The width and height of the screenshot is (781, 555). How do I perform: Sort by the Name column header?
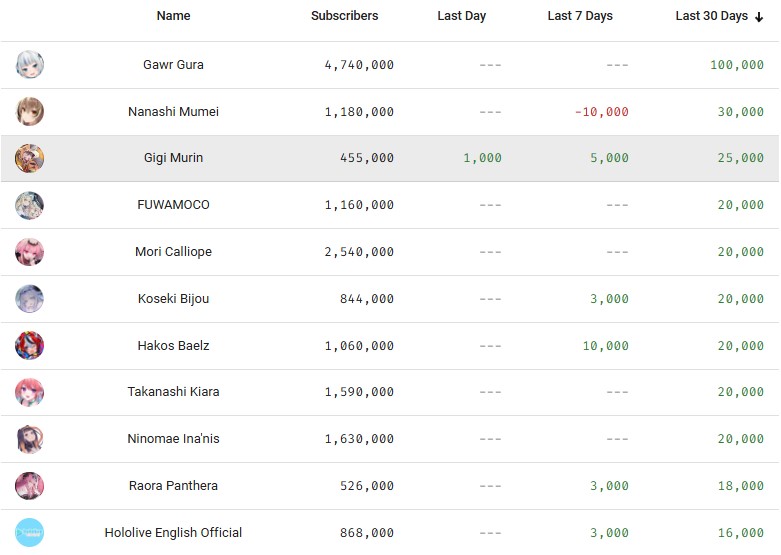tap(173, 16)
